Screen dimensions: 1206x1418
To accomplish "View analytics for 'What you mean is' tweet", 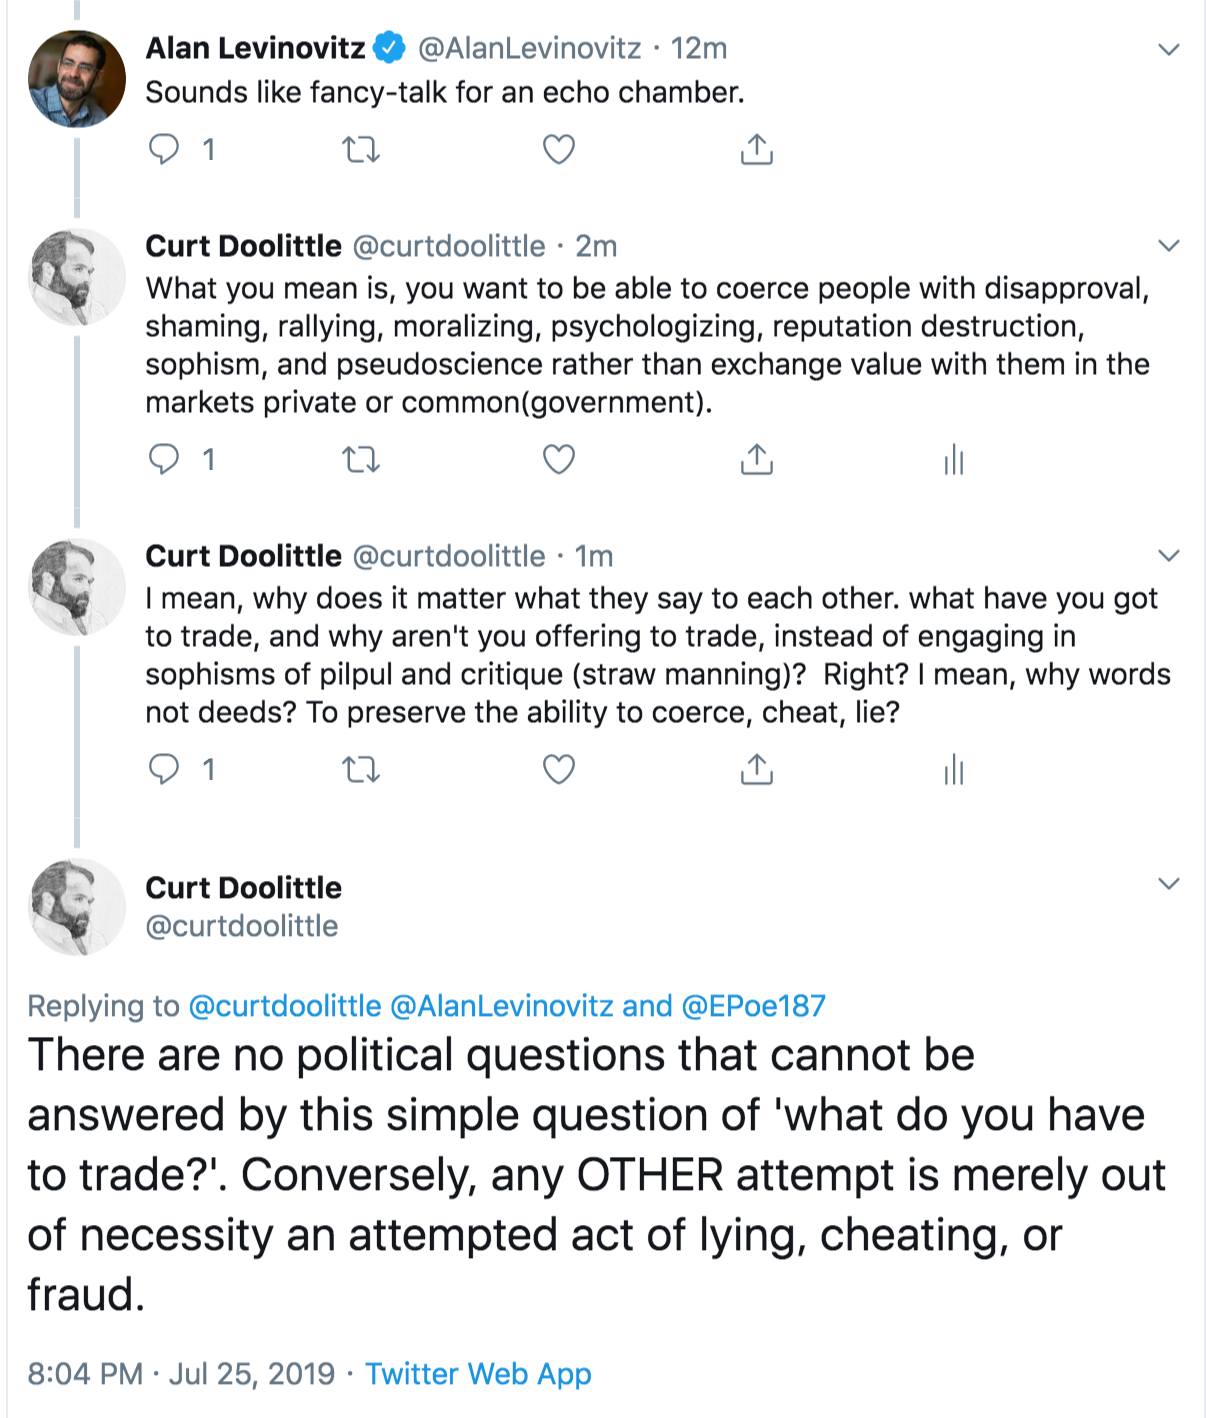I will (954, 460).
